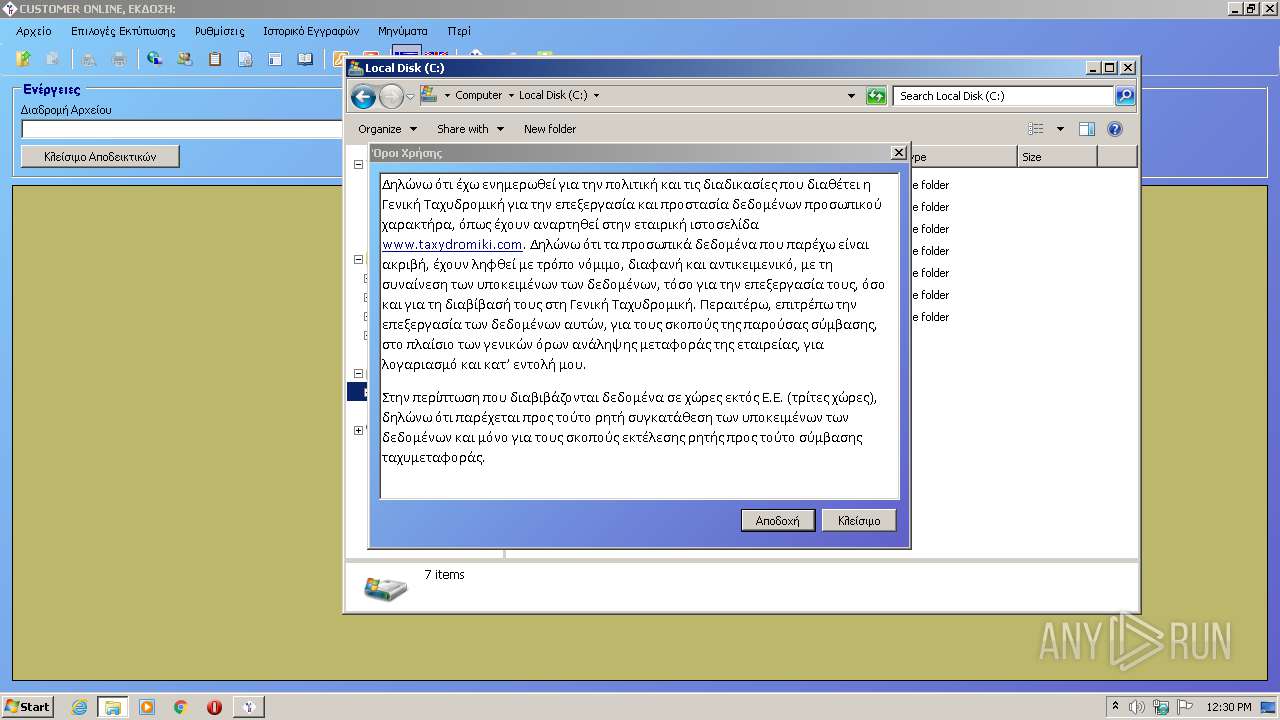Click the Διαδρομή Αρχείου input field
Screen dimensions: 1280x720
(x=182, y=129)
